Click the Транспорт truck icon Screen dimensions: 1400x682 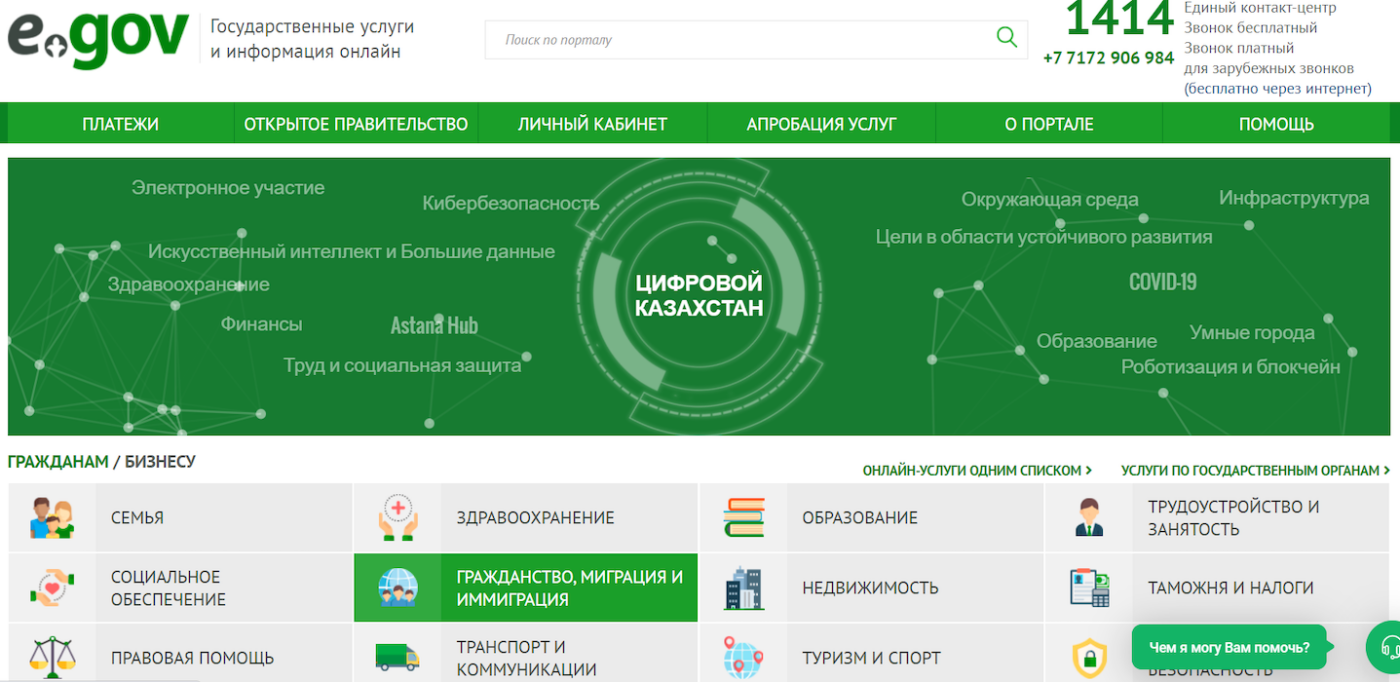click(398, 657)
